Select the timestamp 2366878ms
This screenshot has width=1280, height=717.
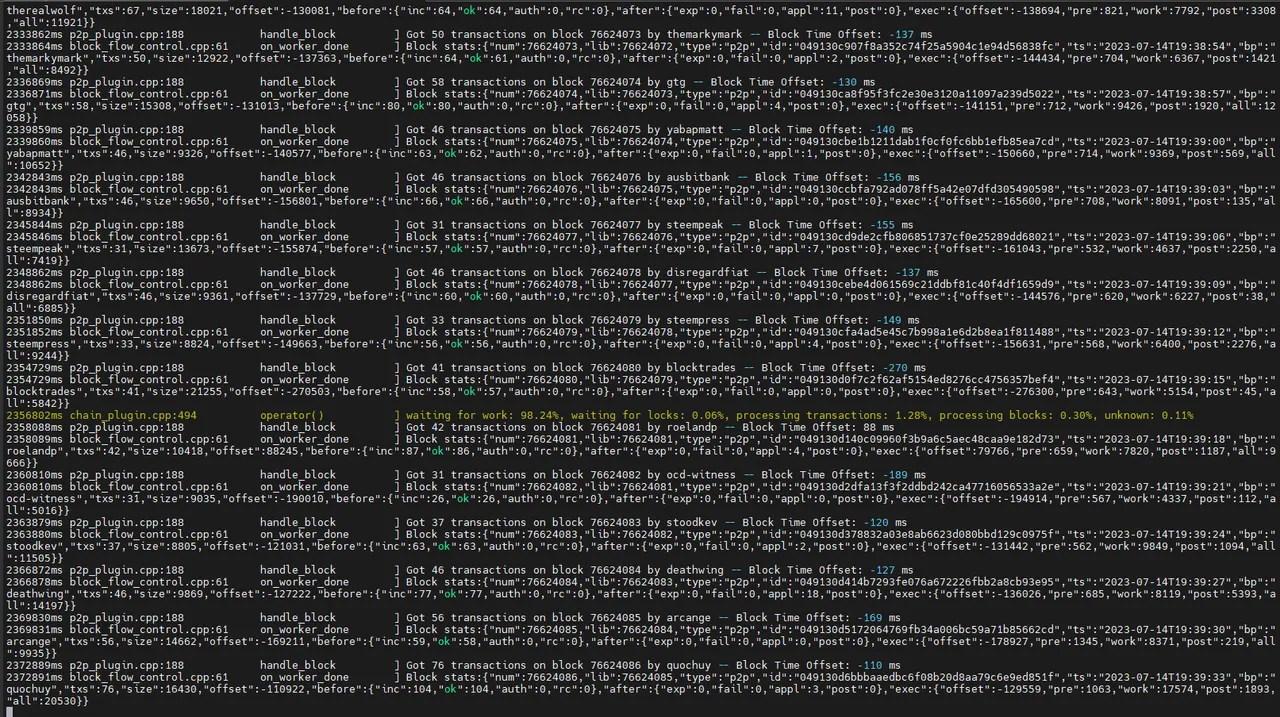coord(34,582)
